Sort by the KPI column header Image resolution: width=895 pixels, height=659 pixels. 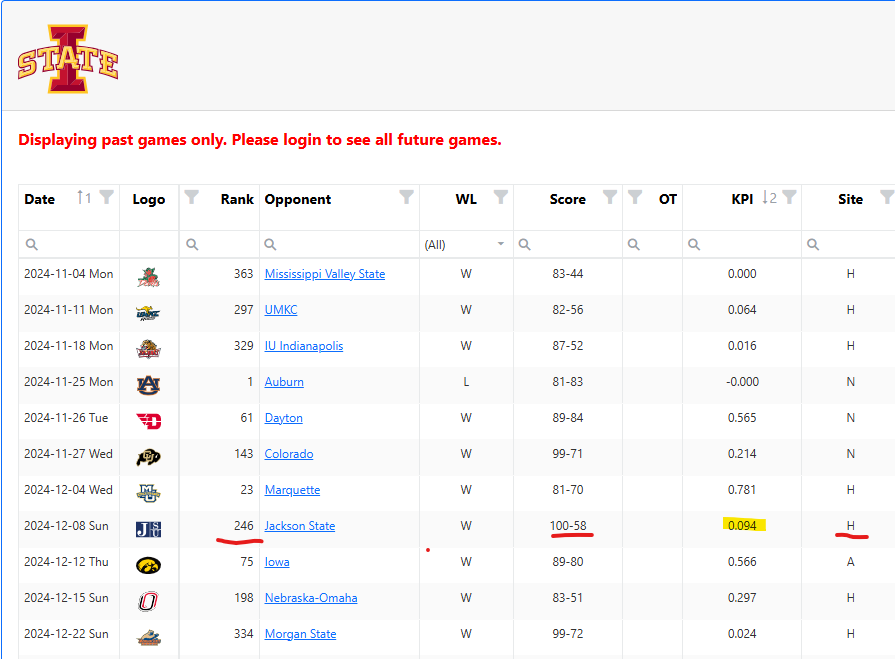742,199
